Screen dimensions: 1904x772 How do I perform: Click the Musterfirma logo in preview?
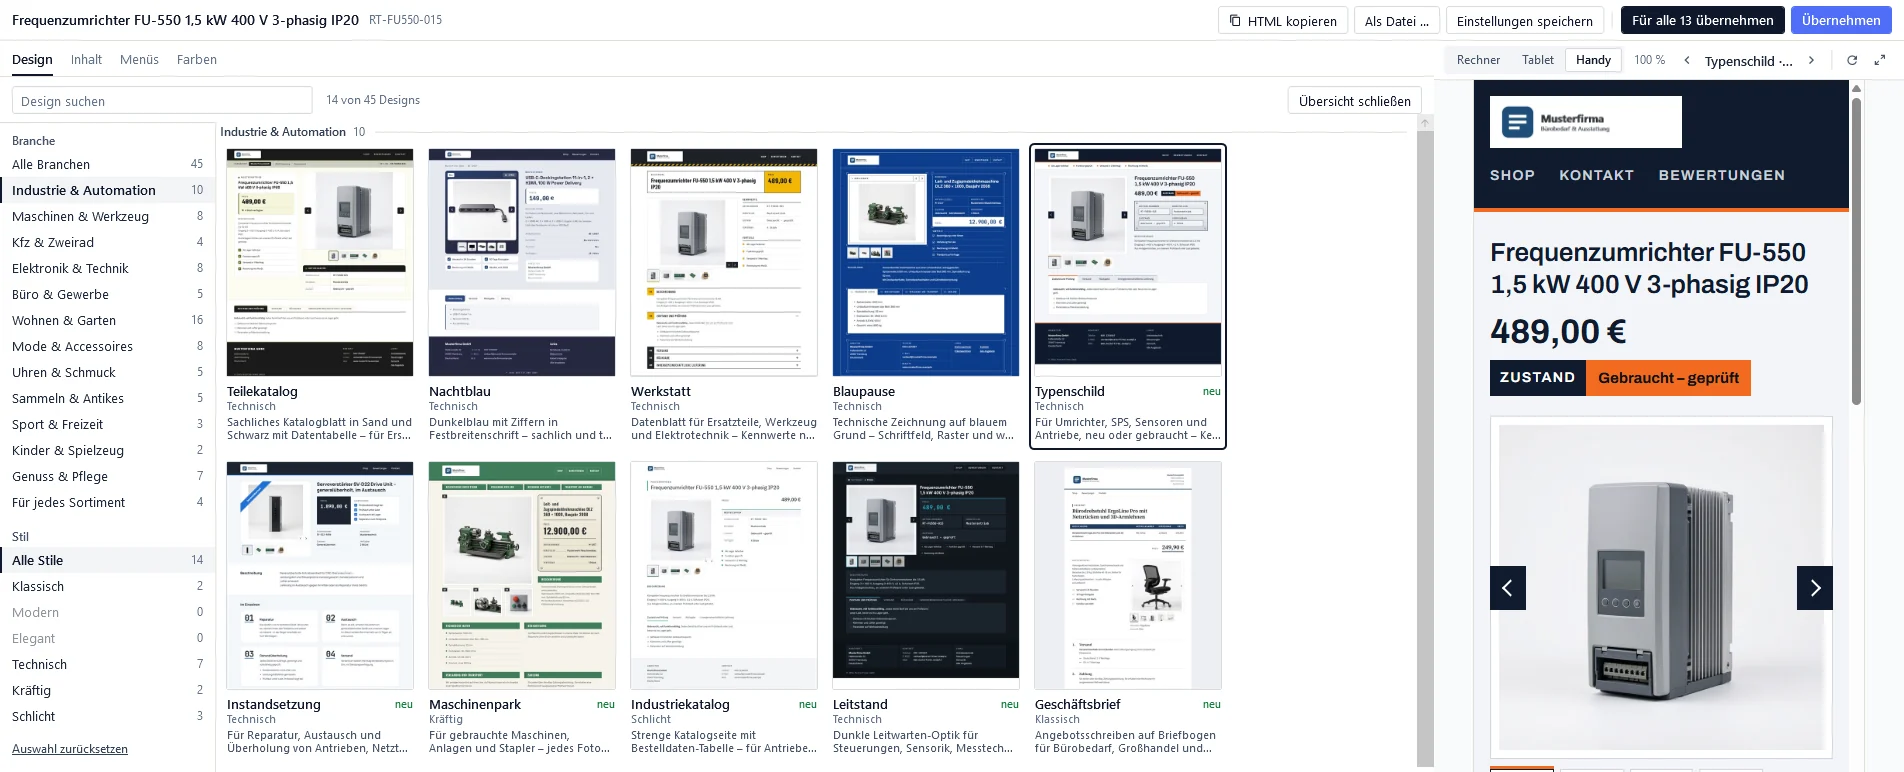1586,122
